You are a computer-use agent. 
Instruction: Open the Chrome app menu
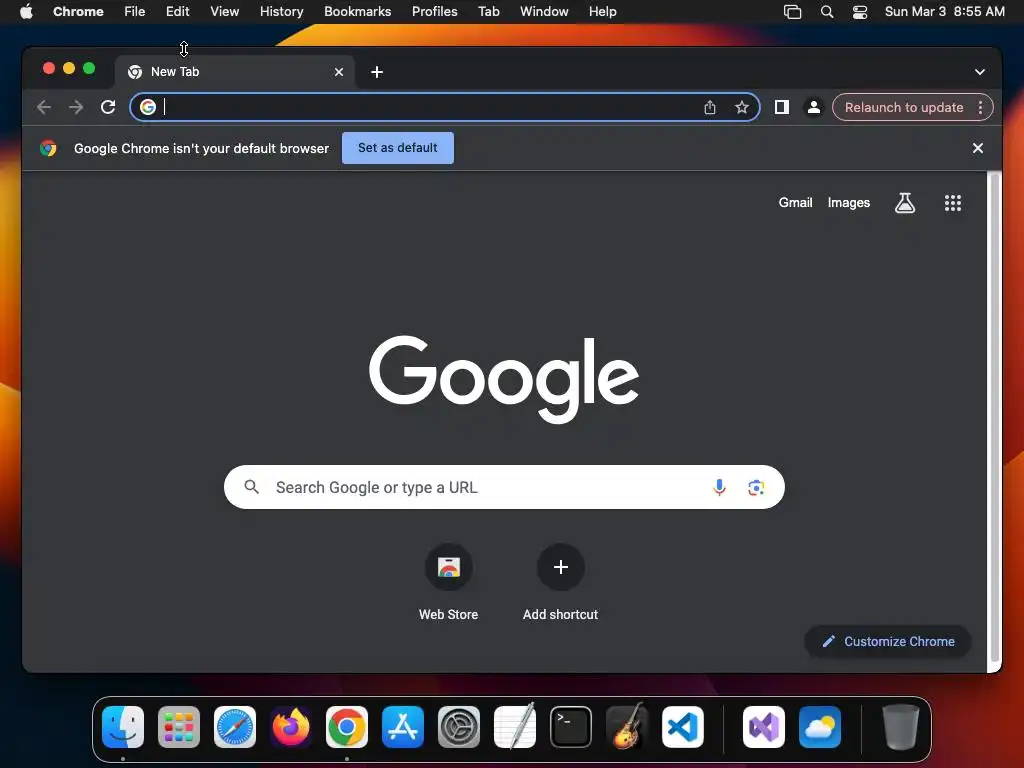click(x=78, y=12)
